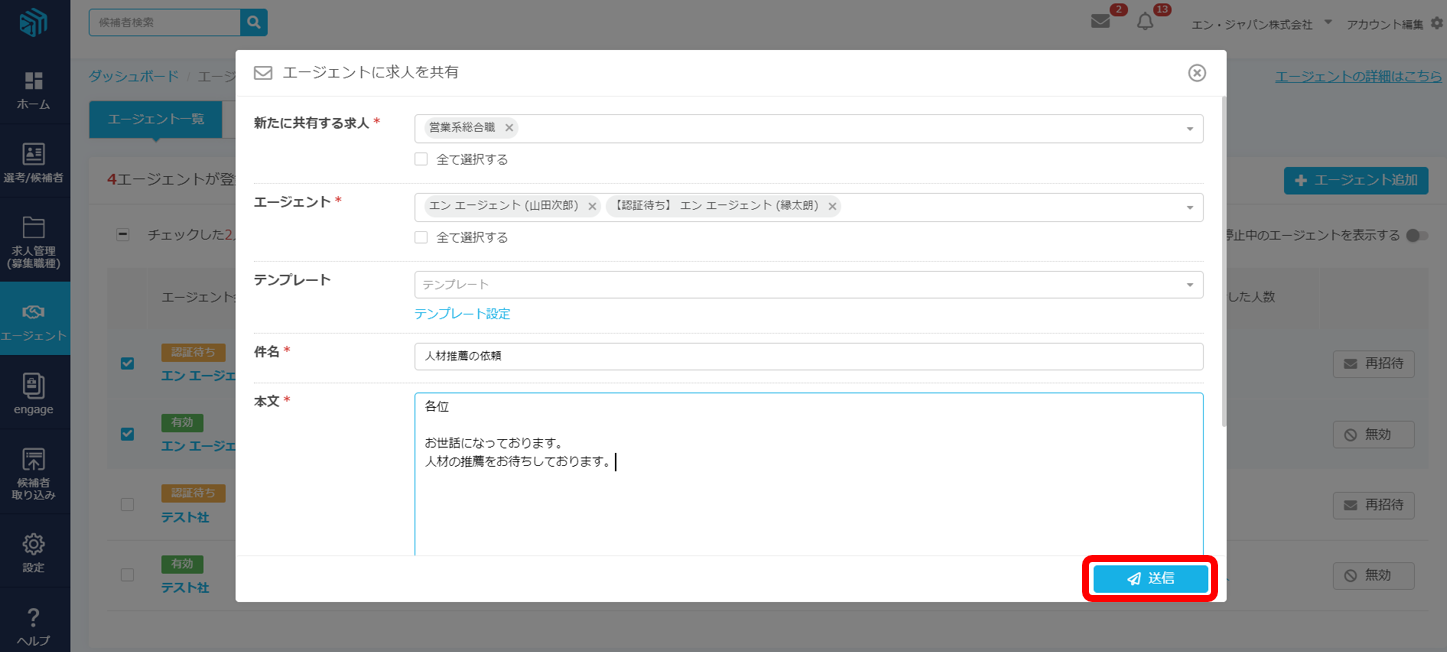Open the notifications bell icon
The height and width of the screenshot is (652, 1447).
(x=1145, y=22)
